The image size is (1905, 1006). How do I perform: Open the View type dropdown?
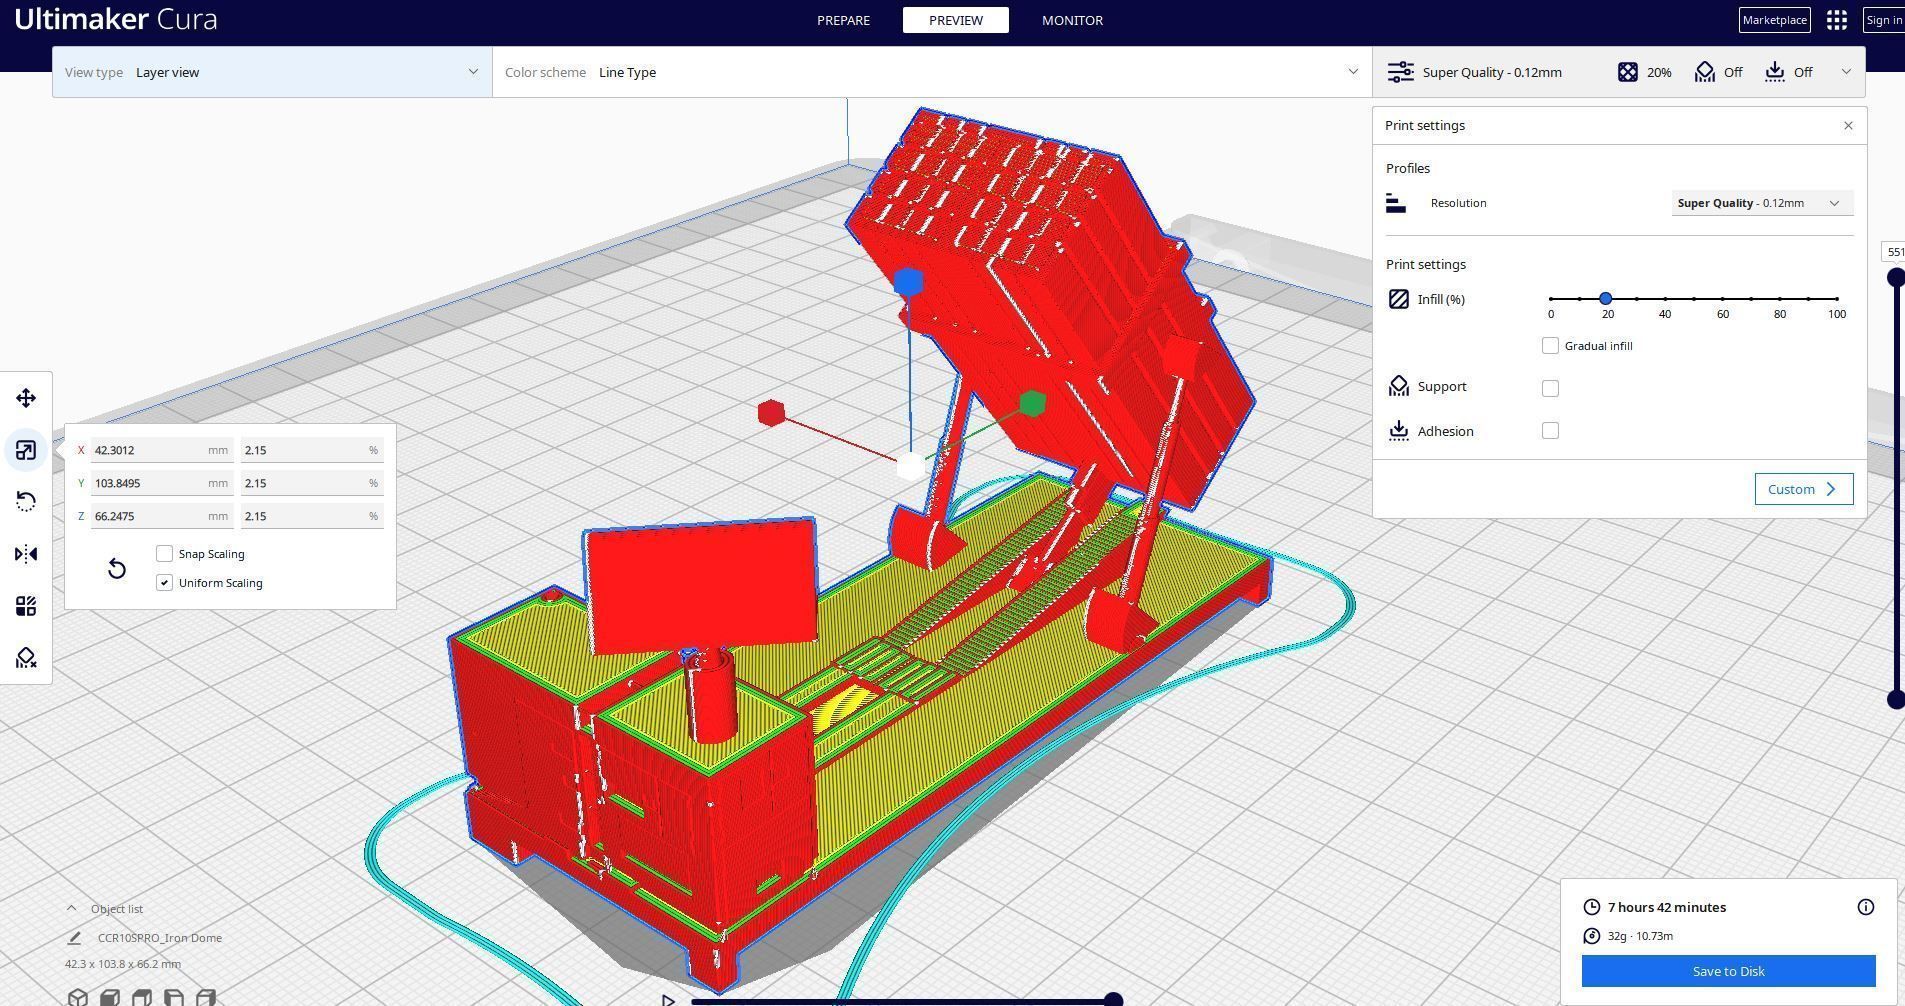pos(272,72)
